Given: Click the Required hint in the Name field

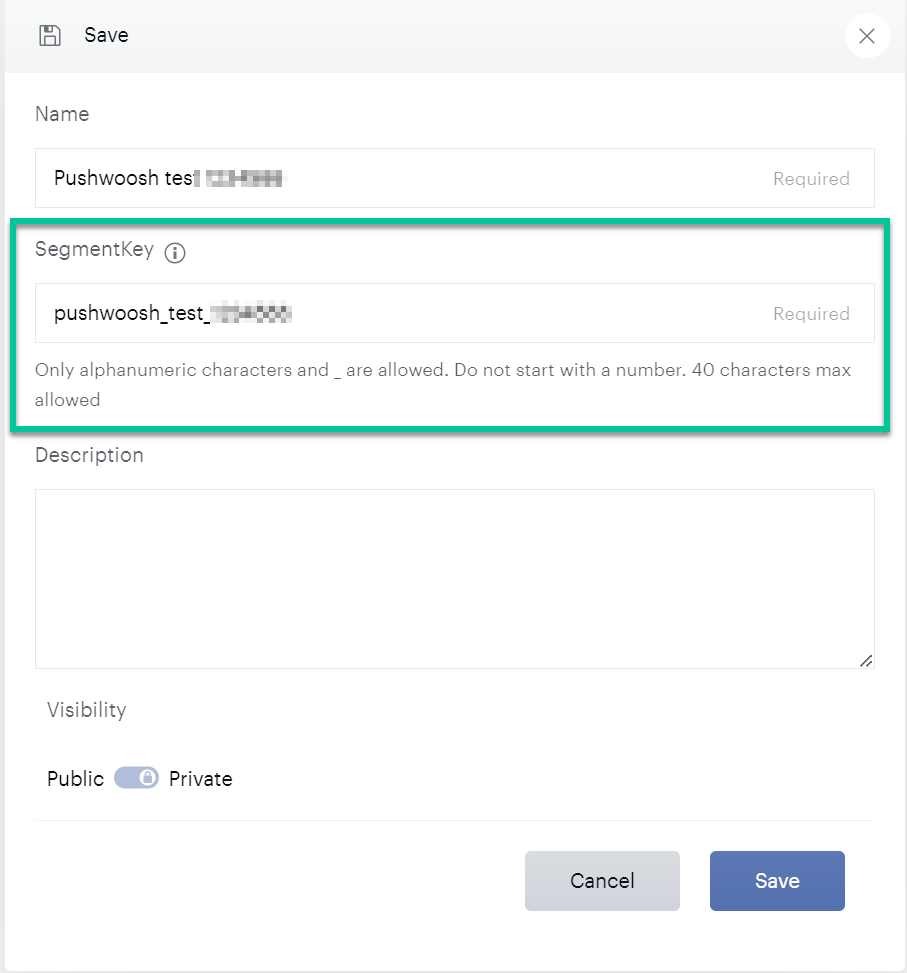Looking at the screenshot, I should (x=811, y=179).
